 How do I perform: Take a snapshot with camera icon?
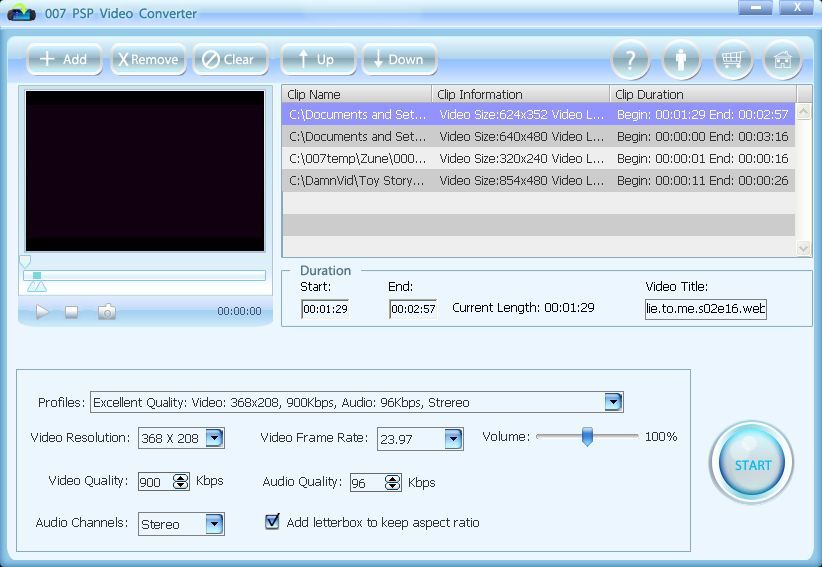[107, 312]
